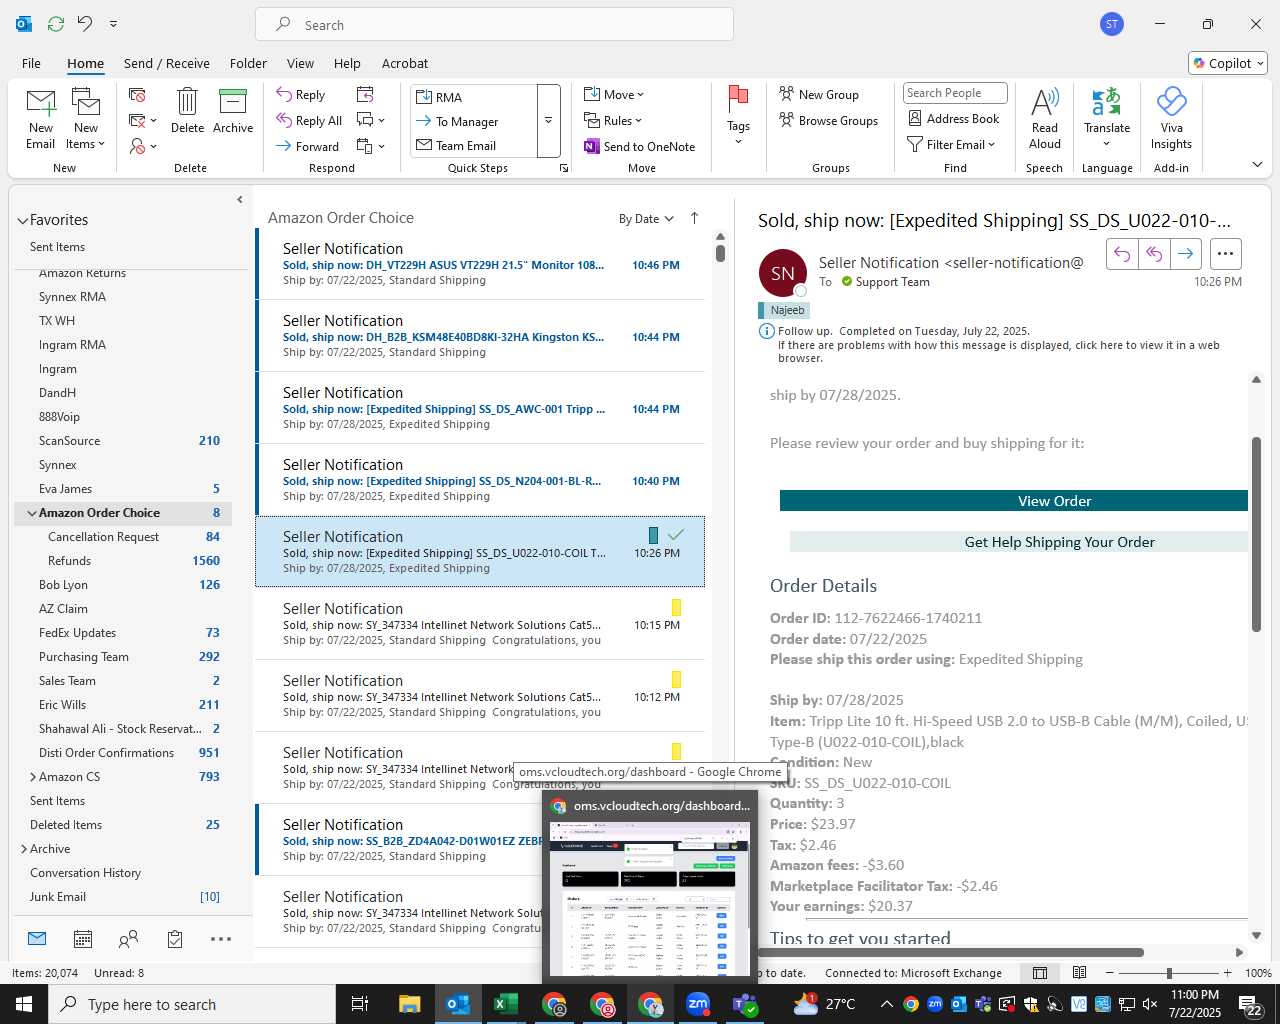Click the reading pane Forward arrow icon
Screen dimensions: 1280x1024
[x=1185, y=254]
